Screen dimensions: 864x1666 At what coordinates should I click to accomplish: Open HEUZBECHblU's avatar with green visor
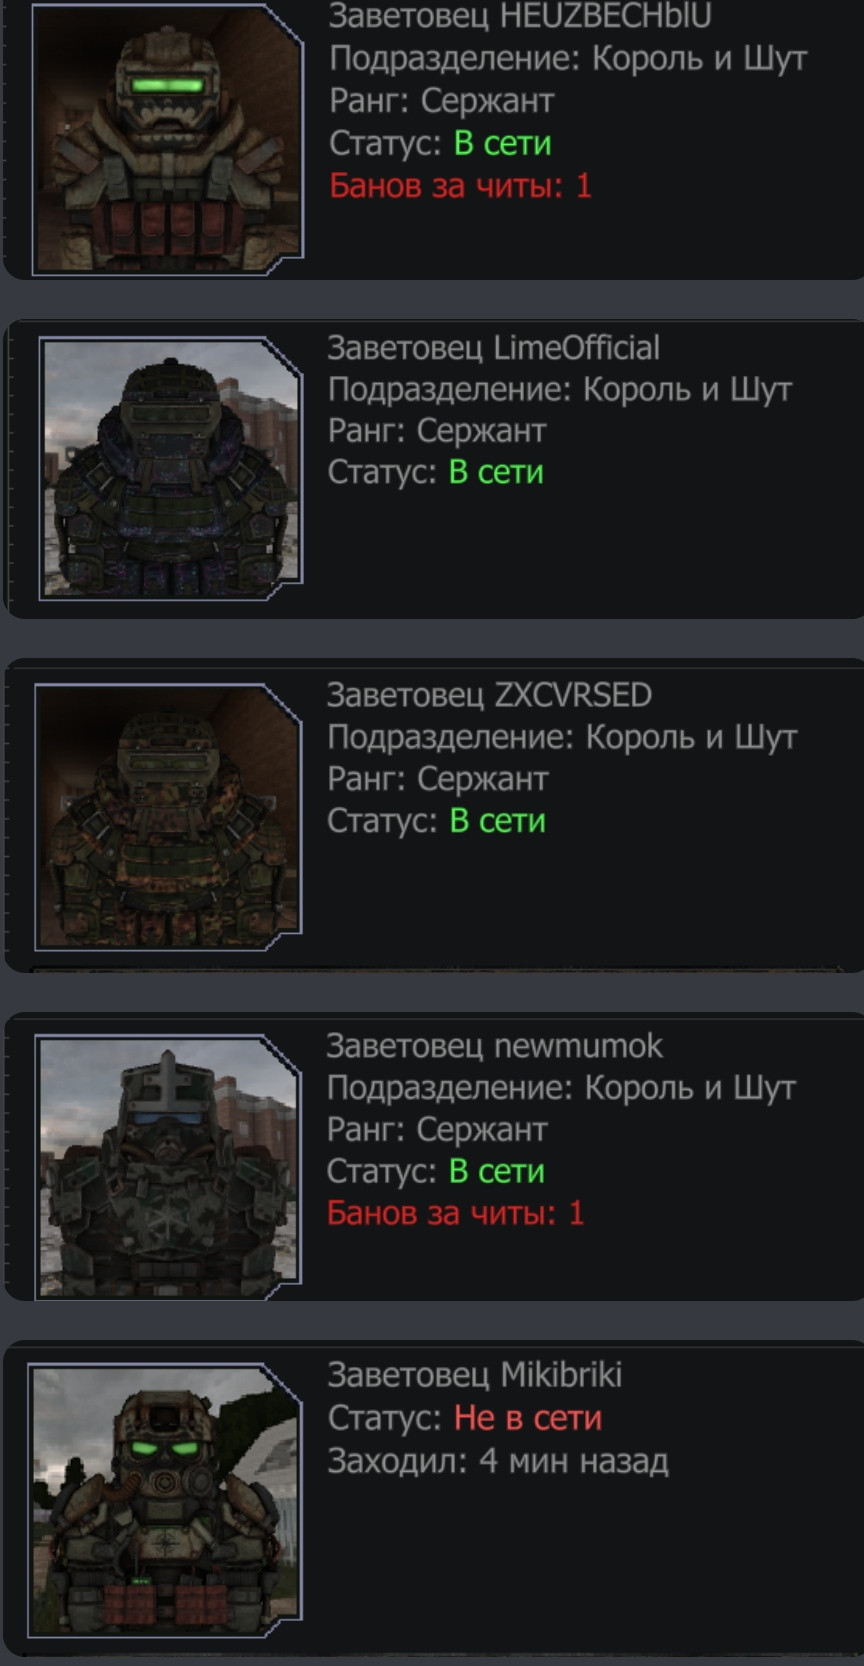168,138
